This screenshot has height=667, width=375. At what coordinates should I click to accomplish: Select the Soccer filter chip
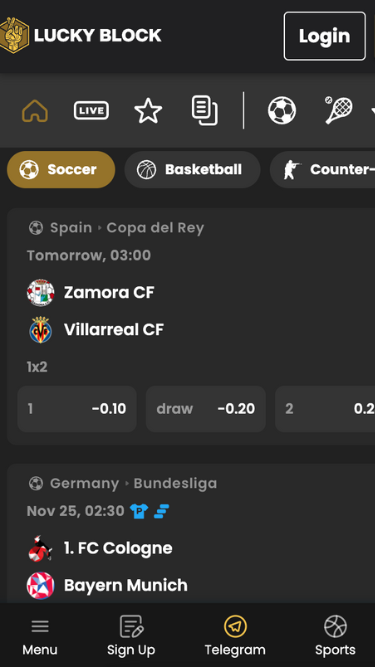pos(61,170)
